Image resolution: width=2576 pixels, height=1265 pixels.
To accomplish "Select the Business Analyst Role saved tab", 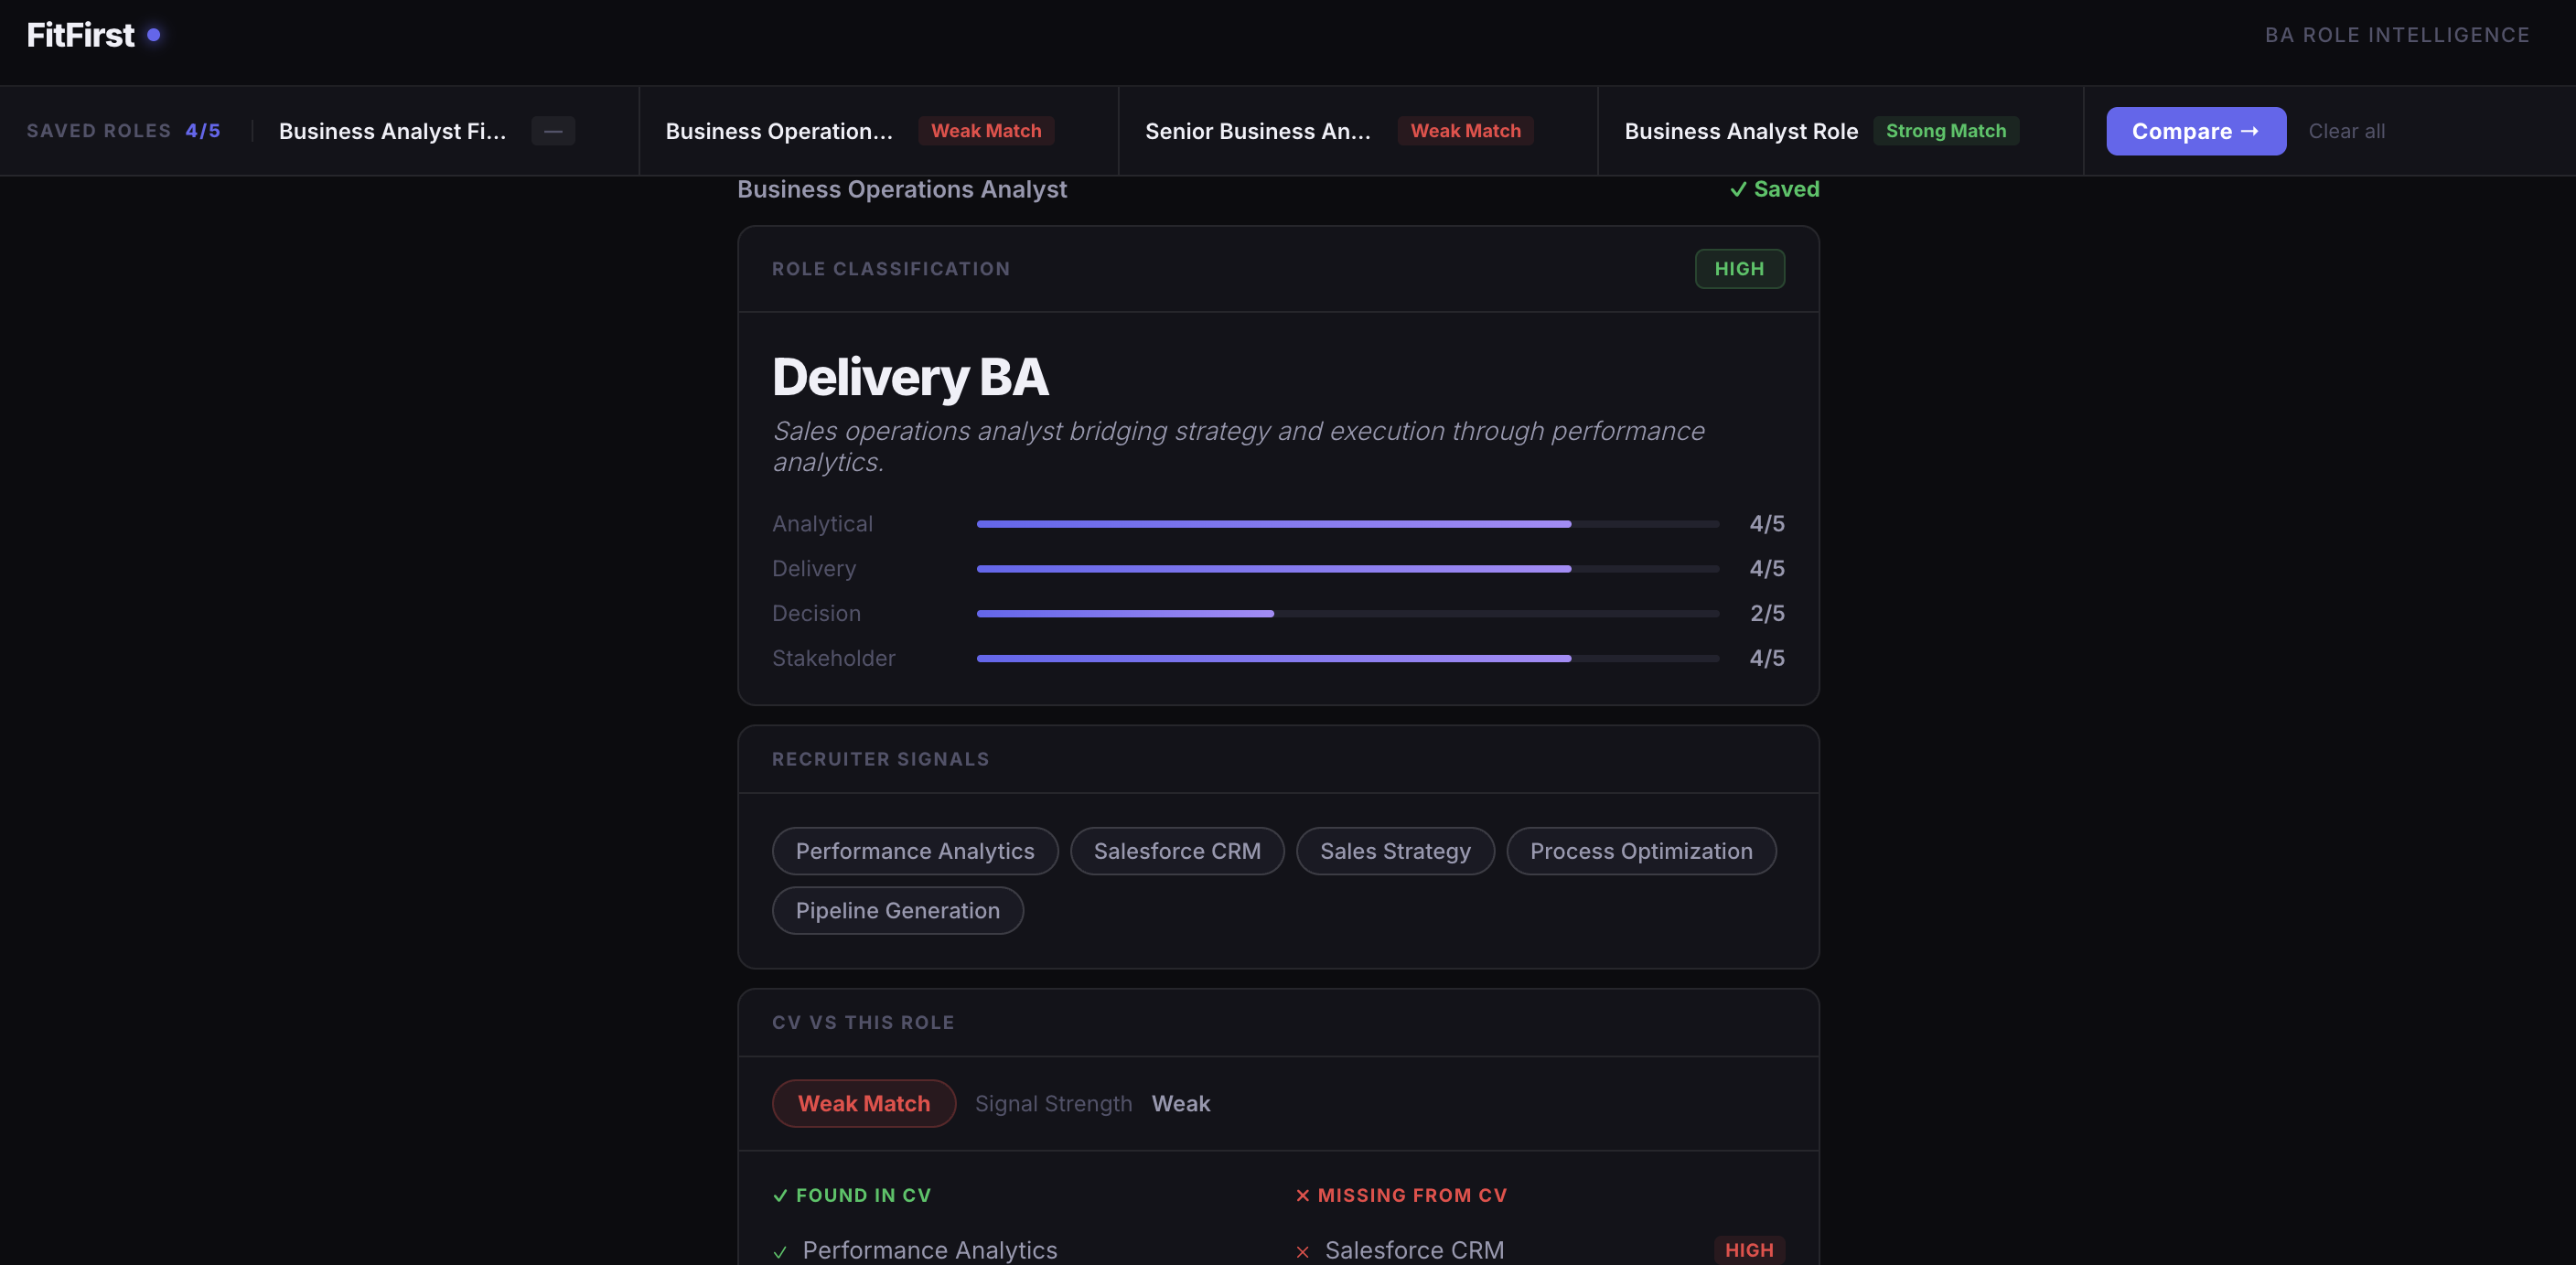I will click(x=1740, y=131).
